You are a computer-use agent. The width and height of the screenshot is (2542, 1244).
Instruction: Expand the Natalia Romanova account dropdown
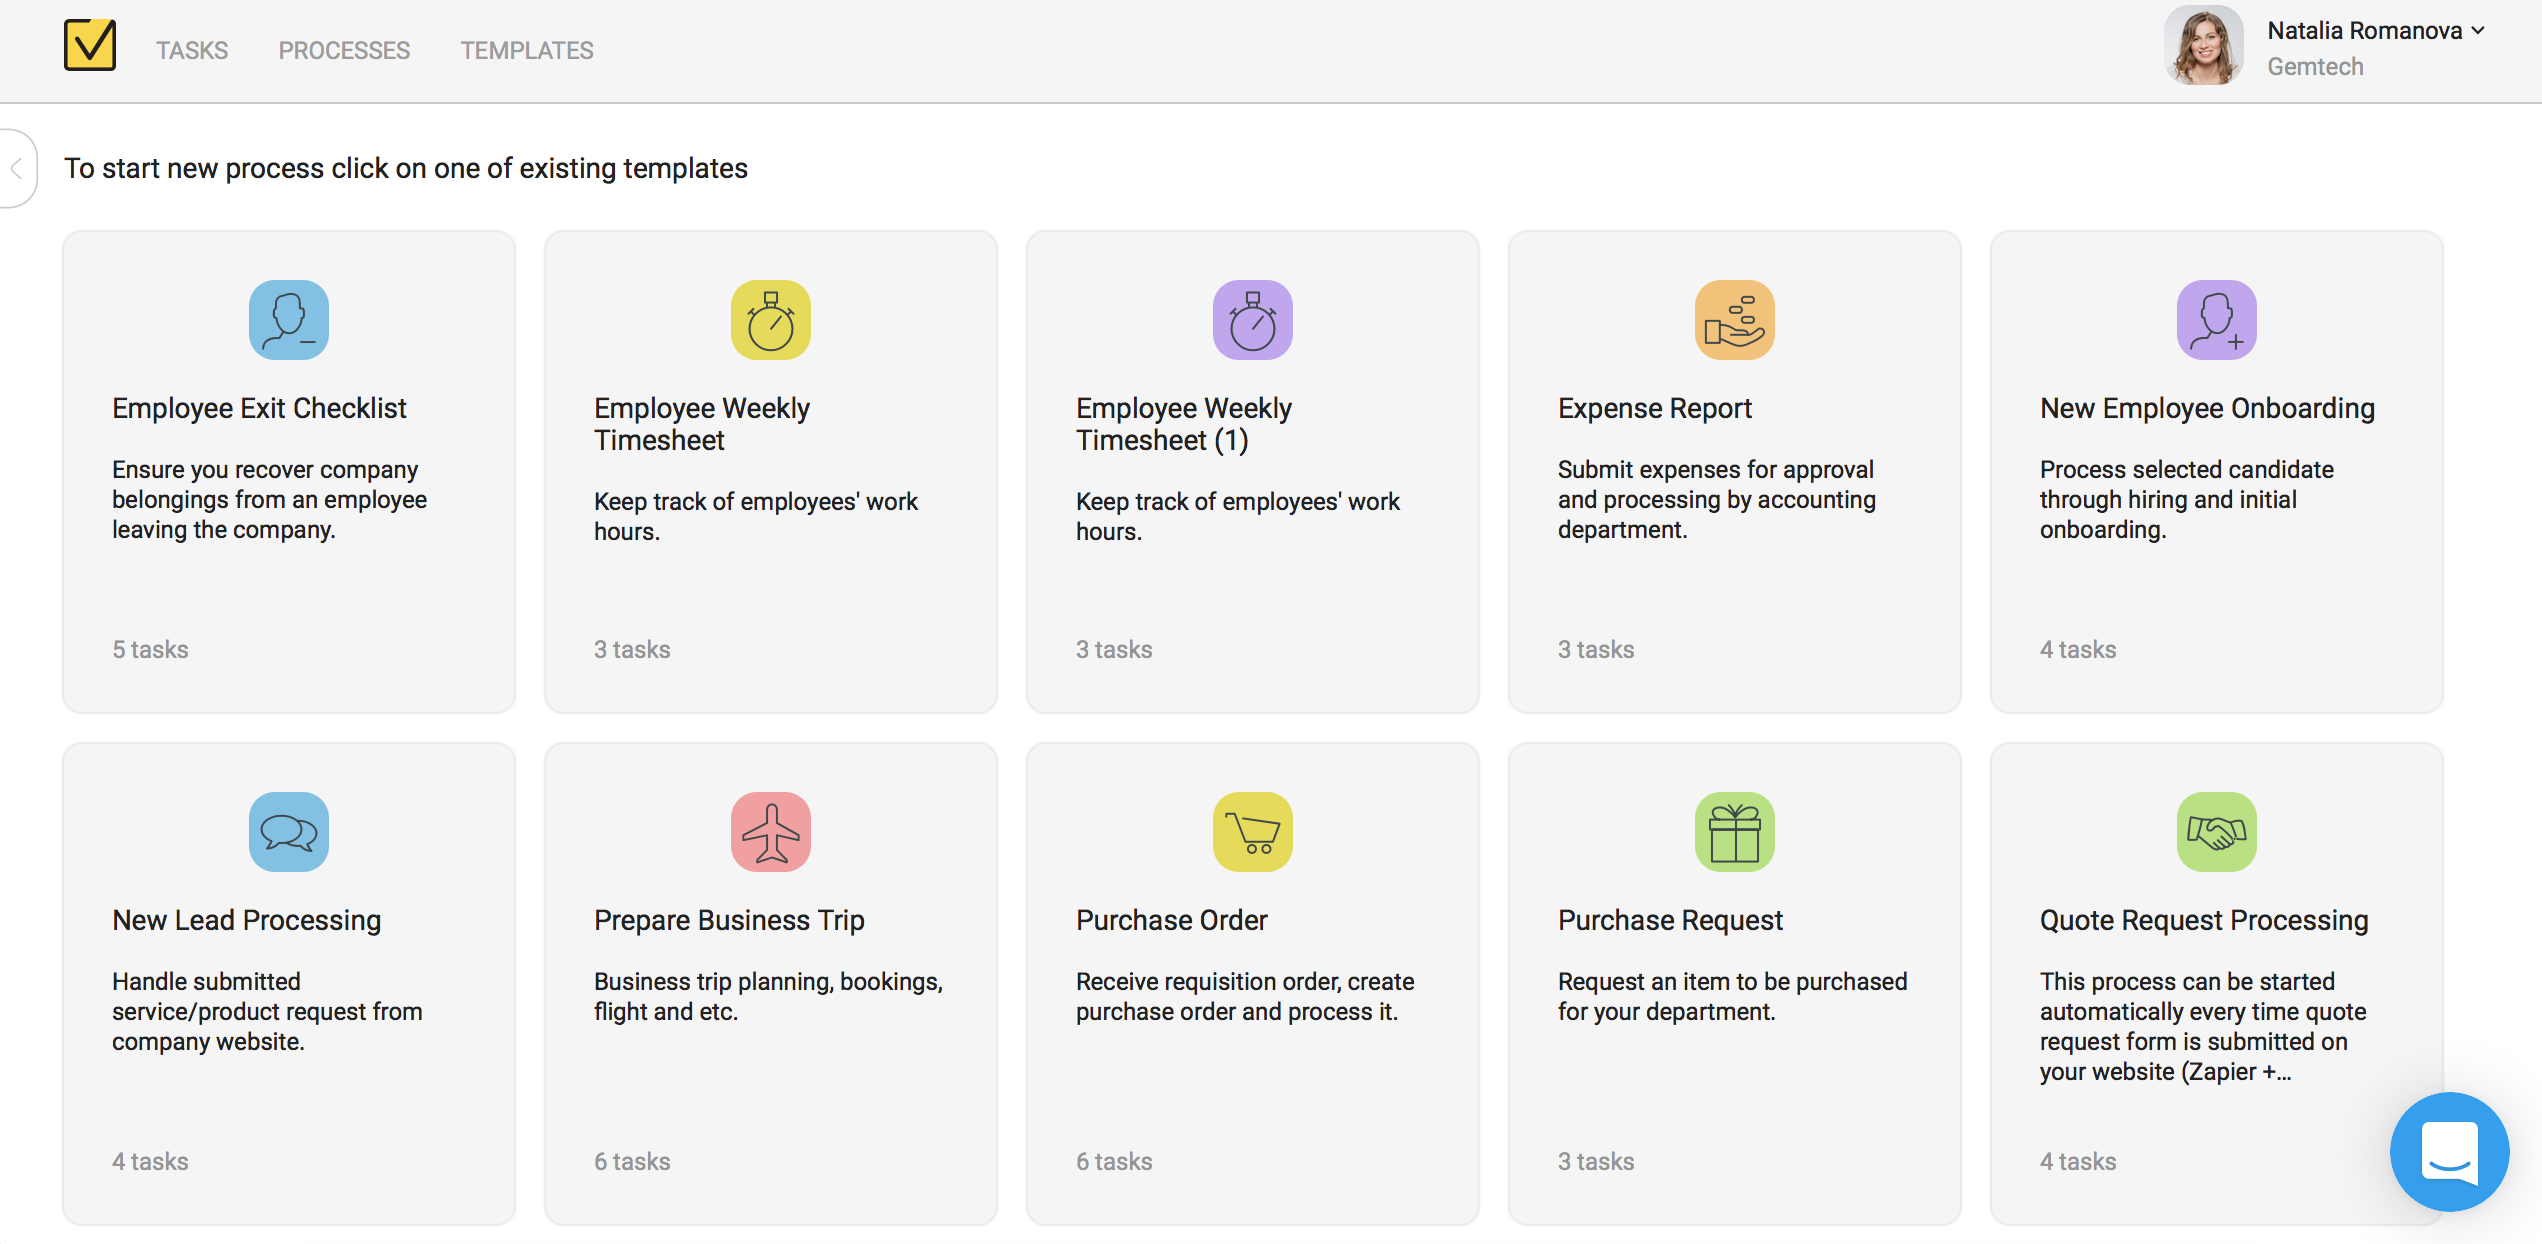point(2477,31)
